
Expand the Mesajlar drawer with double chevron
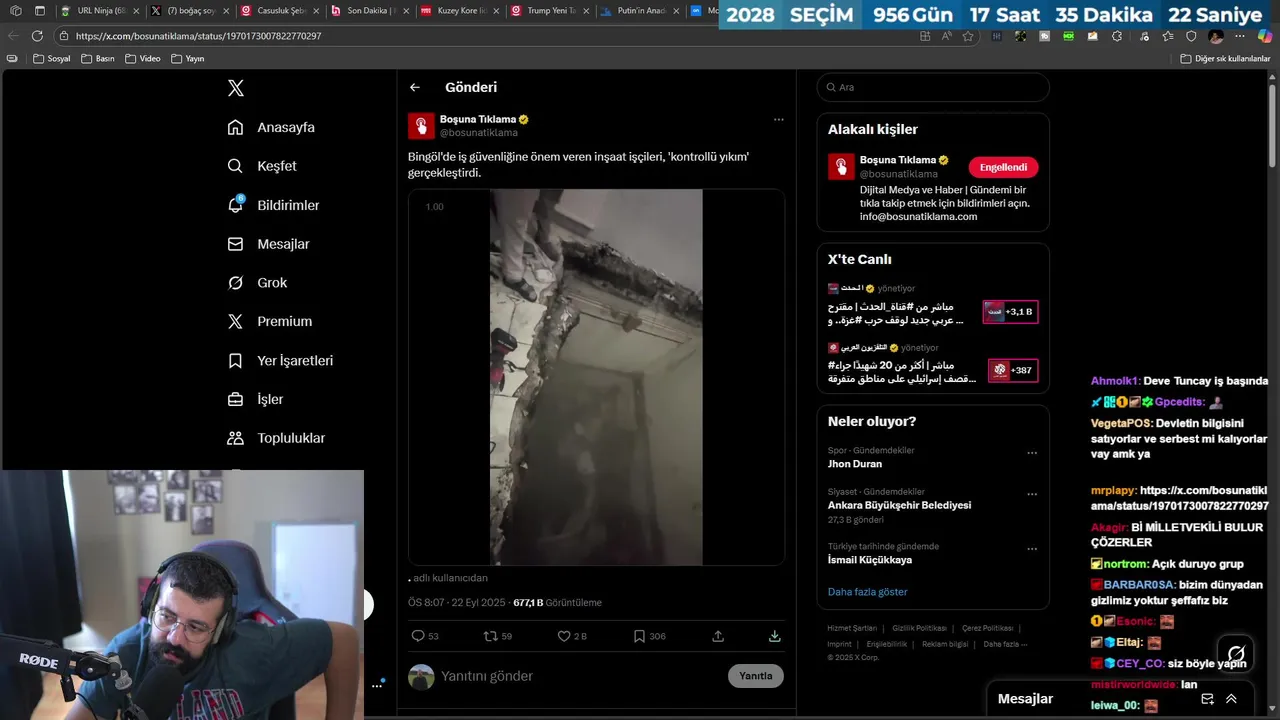pyautogui.click(x=1231, y=699)
